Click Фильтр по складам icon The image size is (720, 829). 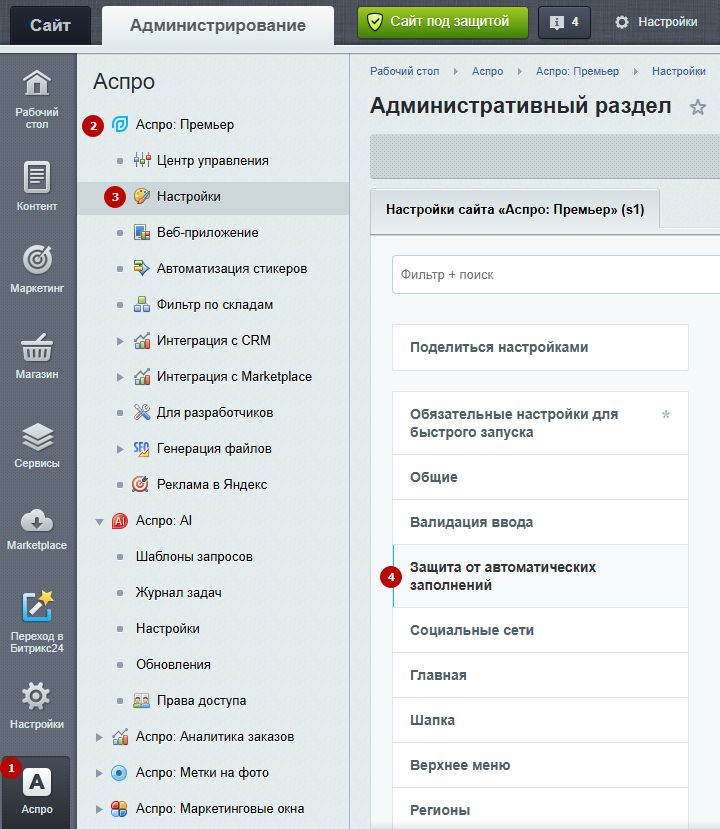point(142,304)
